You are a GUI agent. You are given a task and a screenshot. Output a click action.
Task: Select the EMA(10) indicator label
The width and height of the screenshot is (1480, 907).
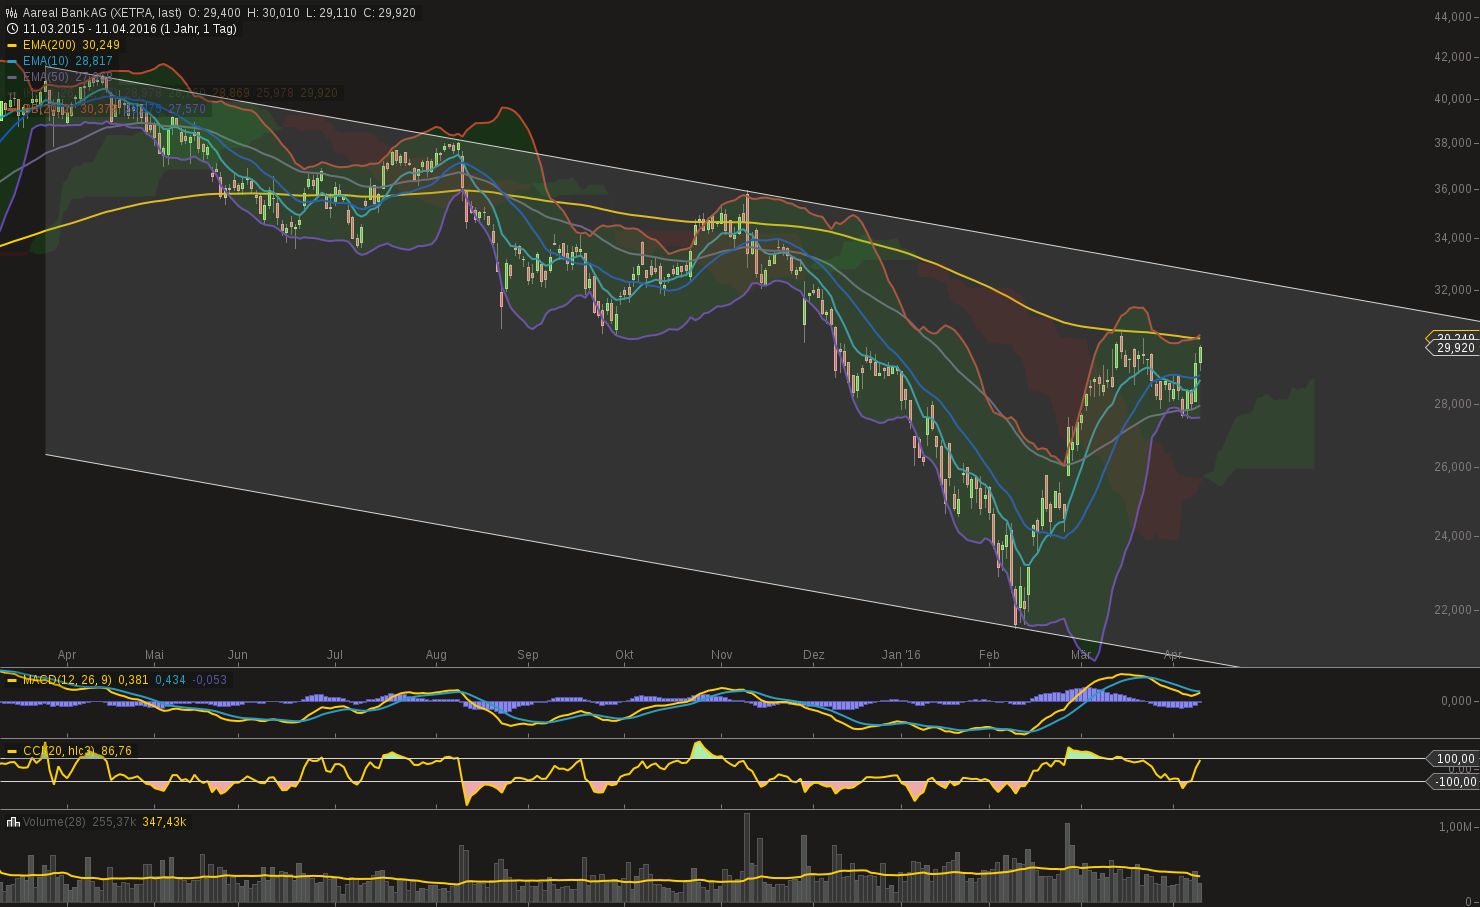click(46, 61)
